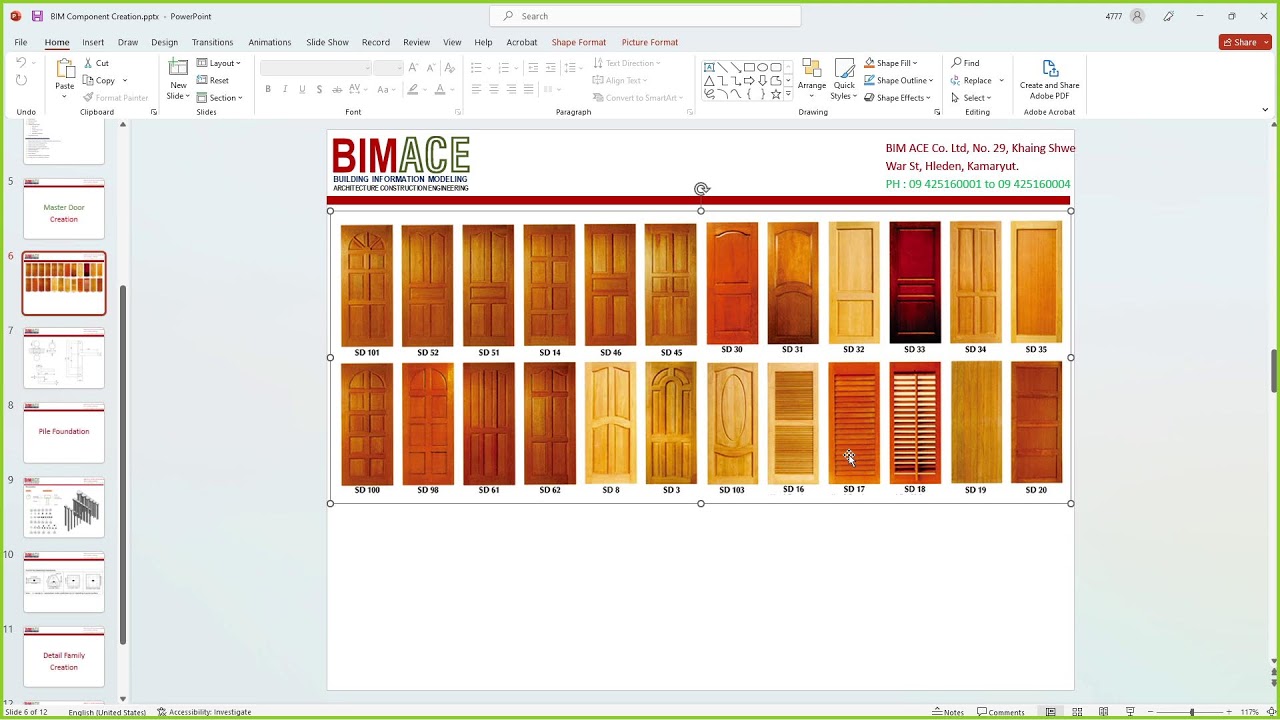Click the Cut scissors button
The image size is (1280, 720).
[96, 63]
